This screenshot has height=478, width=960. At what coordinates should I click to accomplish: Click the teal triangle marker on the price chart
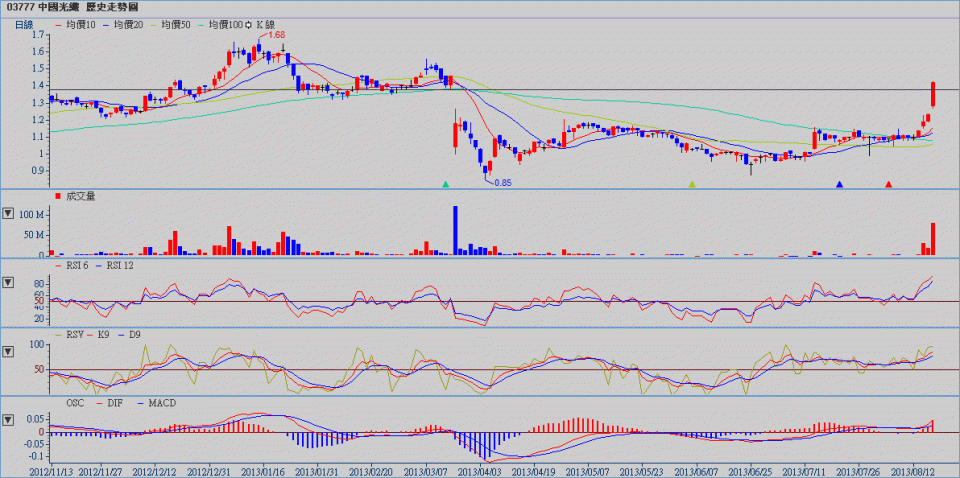coord(445,184)
